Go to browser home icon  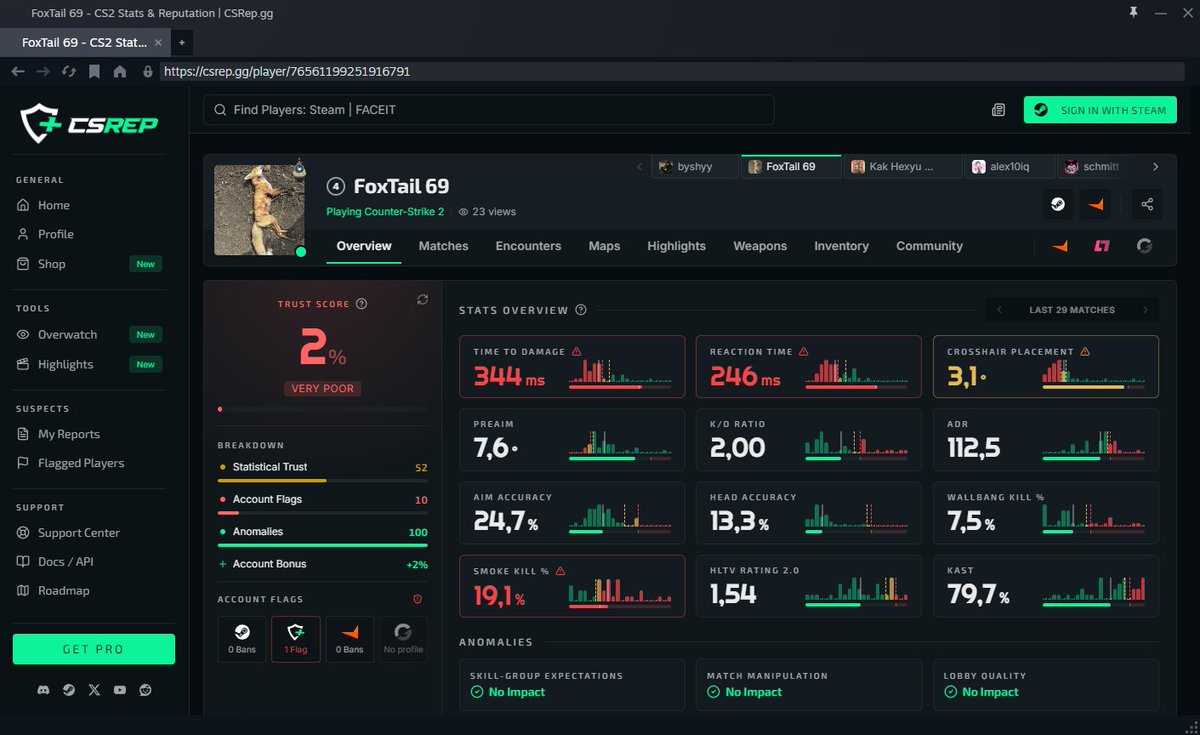coord(120,72)
